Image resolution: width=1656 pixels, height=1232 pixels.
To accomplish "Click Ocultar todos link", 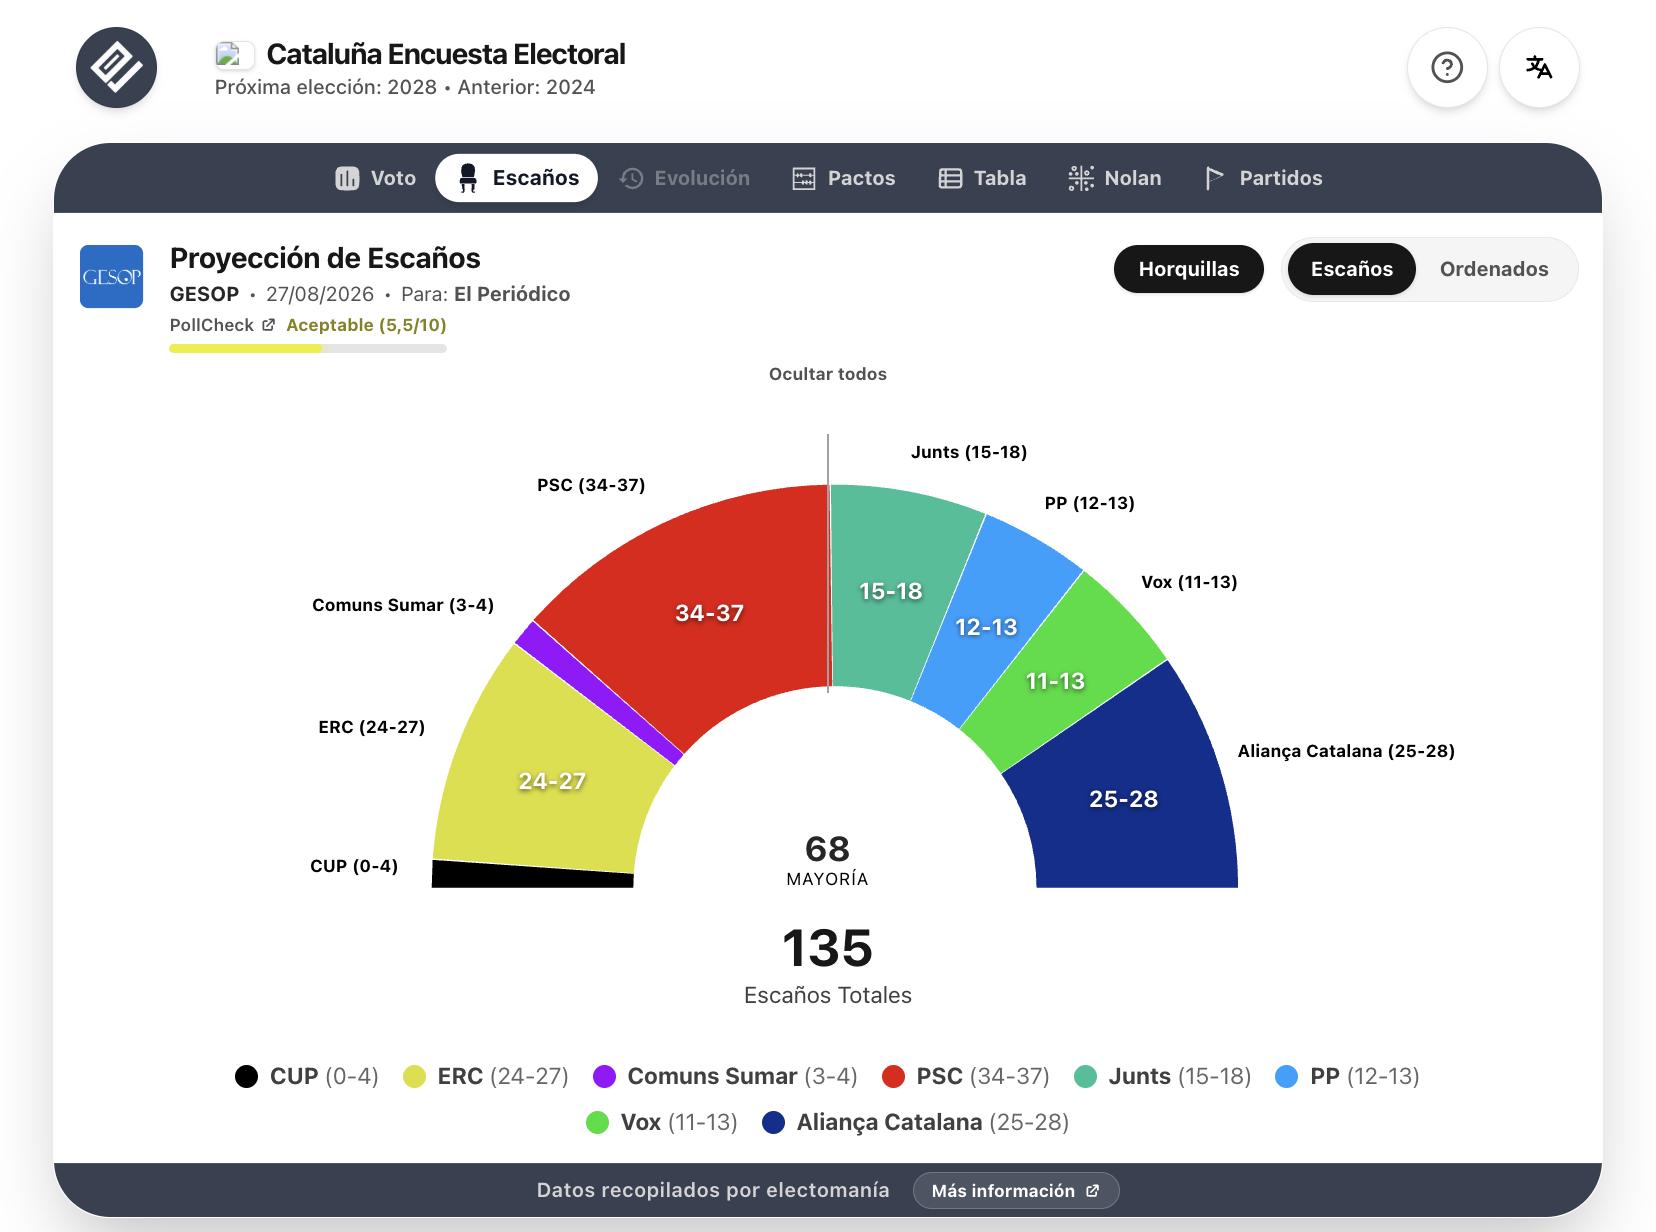I will pos(828,374).
